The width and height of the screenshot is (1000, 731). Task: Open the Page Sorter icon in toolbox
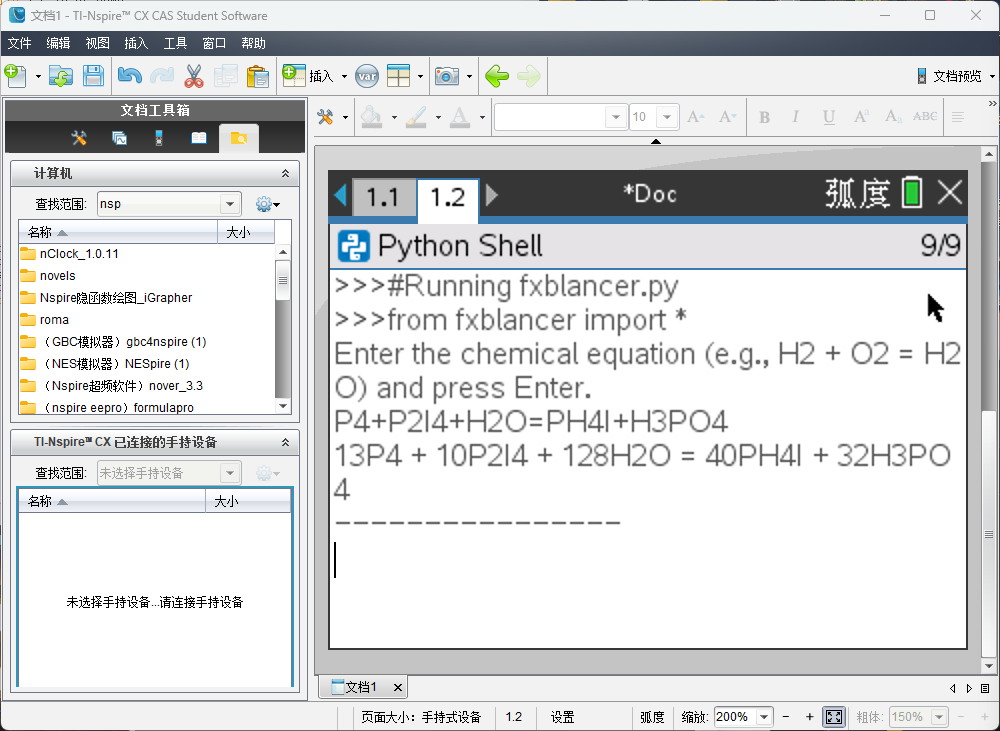(119, 138)
